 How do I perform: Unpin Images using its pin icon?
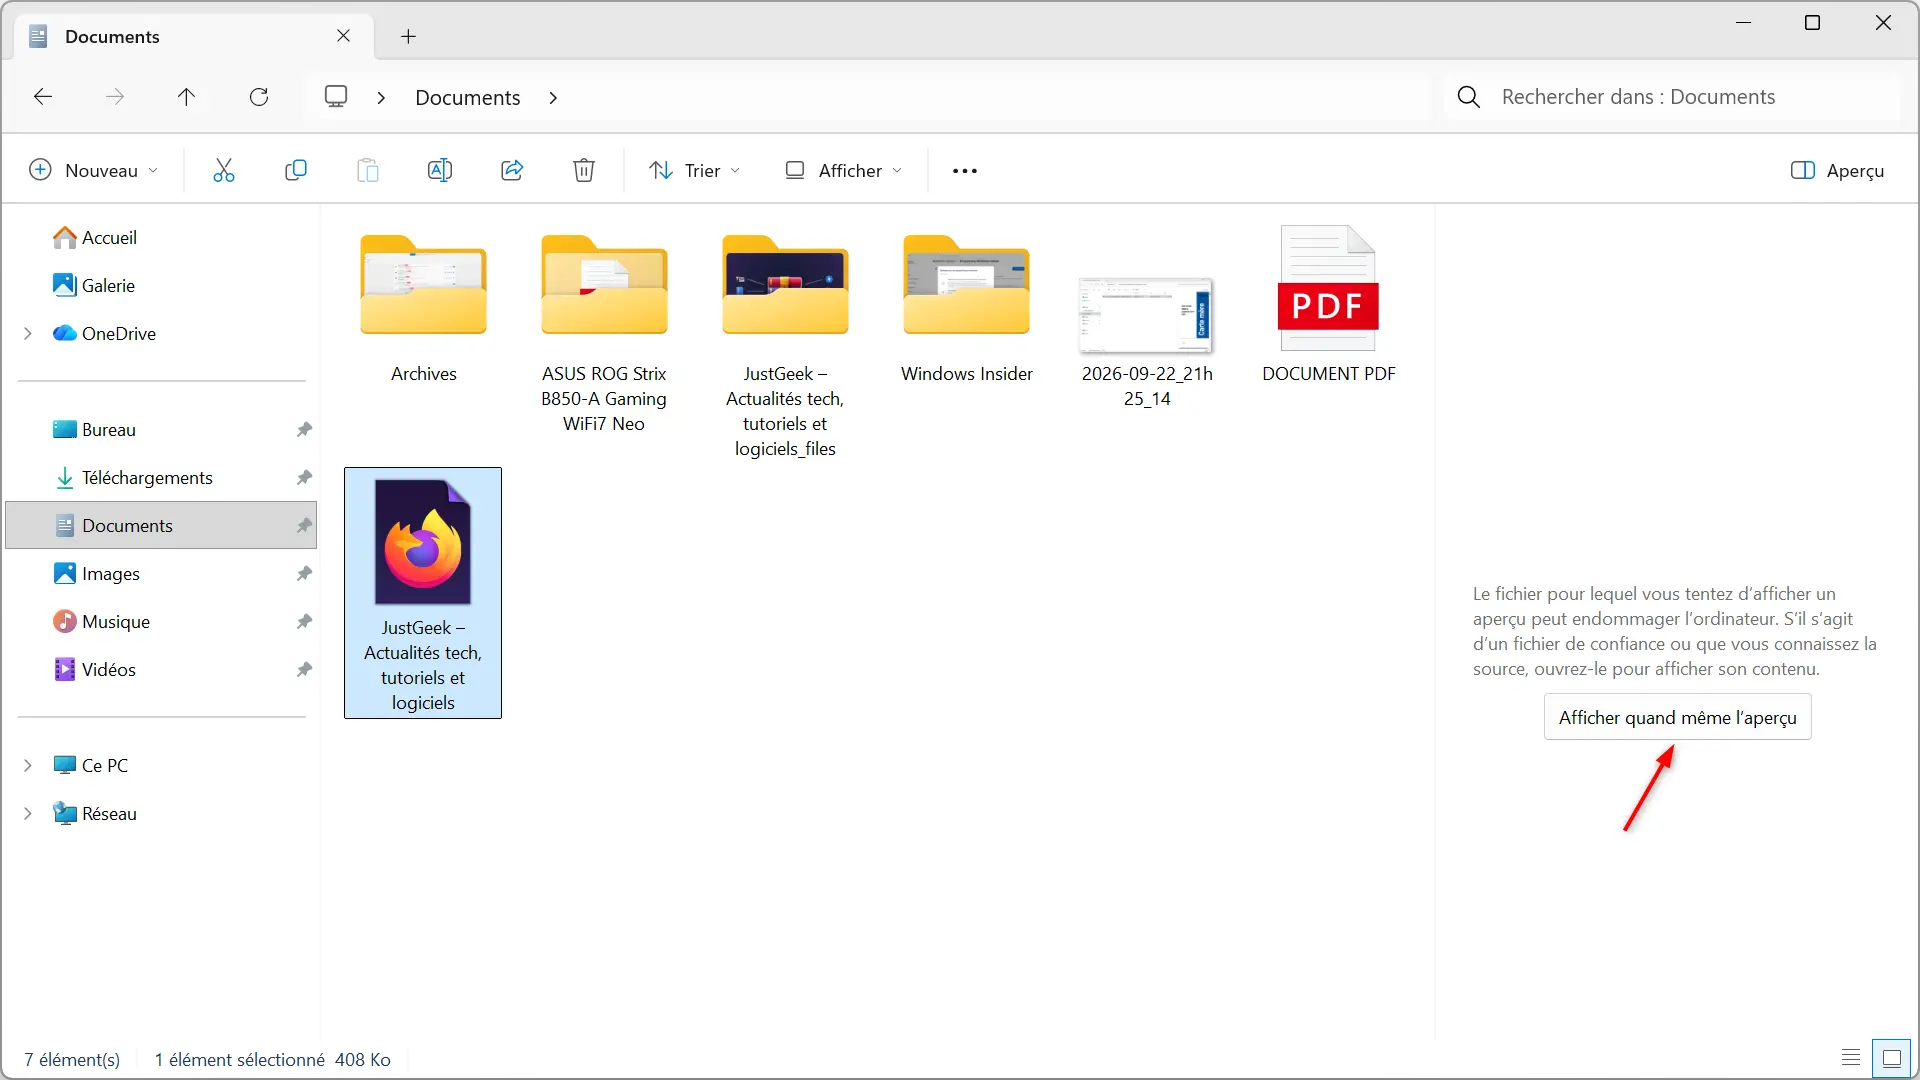coord(304,573)
